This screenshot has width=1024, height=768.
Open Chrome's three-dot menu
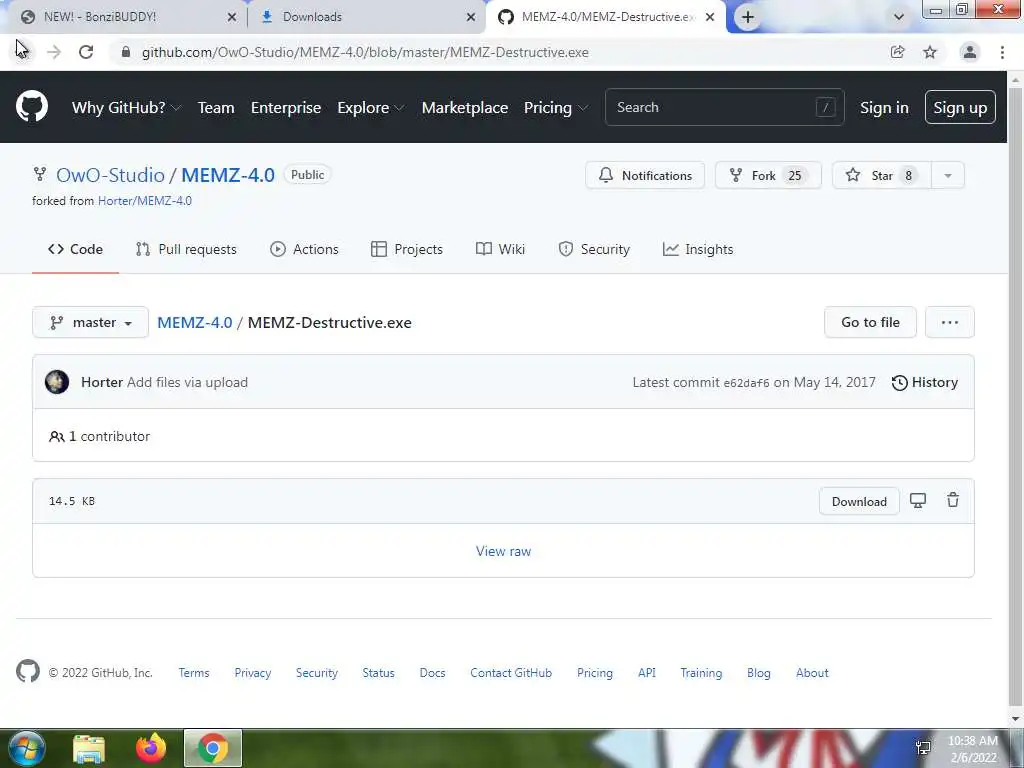[1002, 52]
